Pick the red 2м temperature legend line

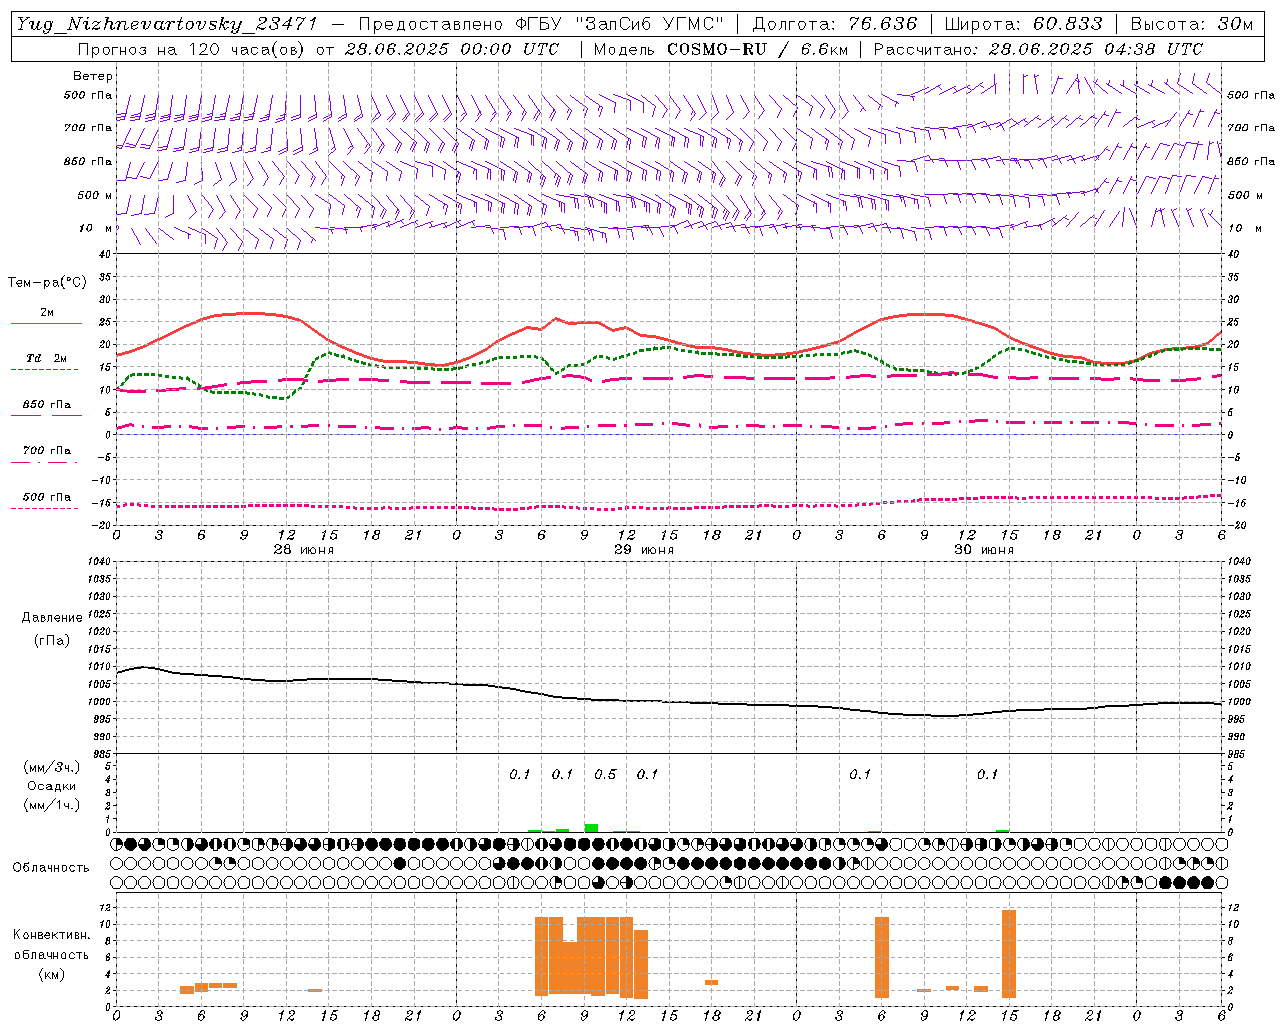(x=46, y=323)
